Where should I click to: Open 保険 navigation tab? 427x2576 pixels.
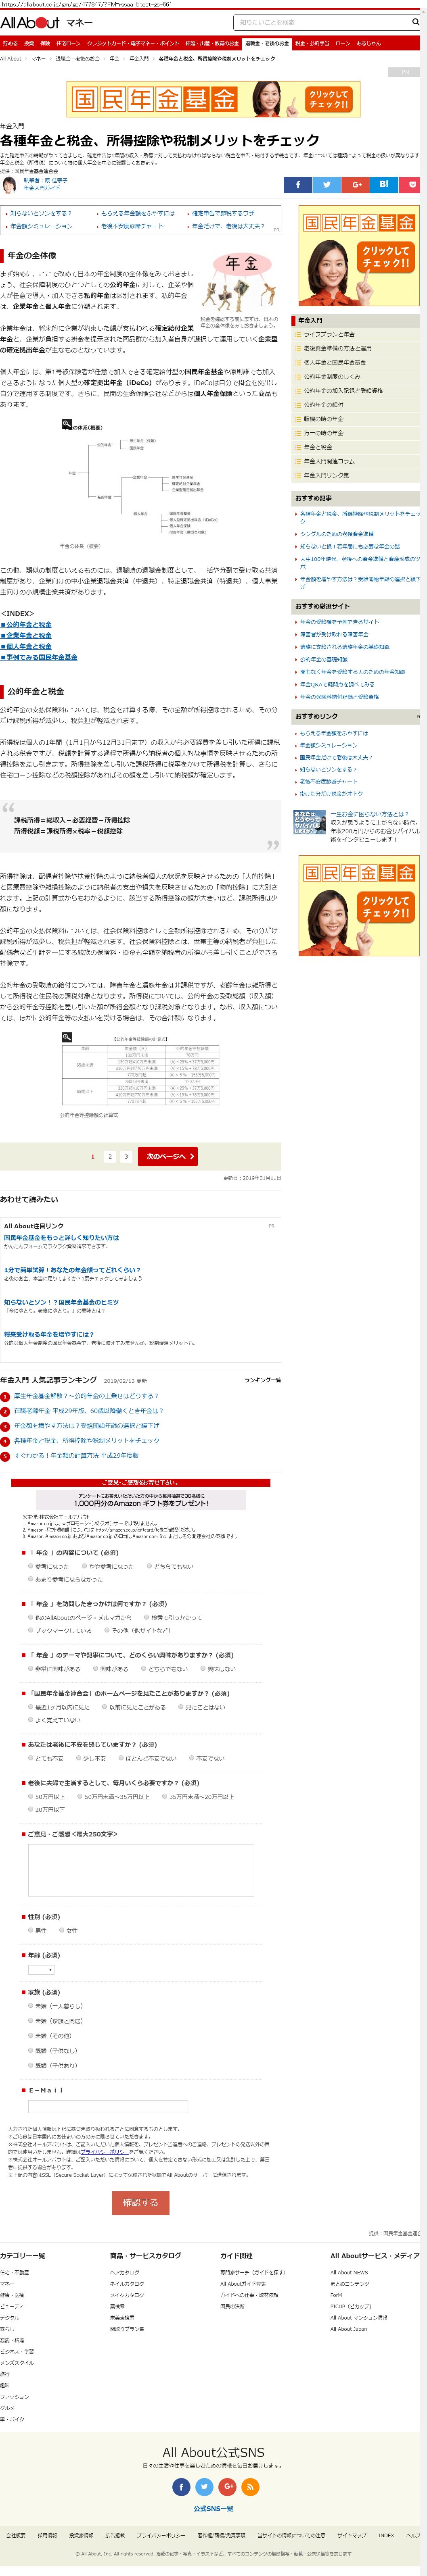coord(45,44)
